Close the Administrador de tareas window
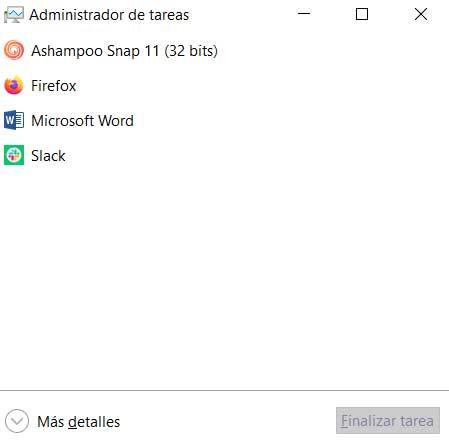449x448 pixels. 421,14
